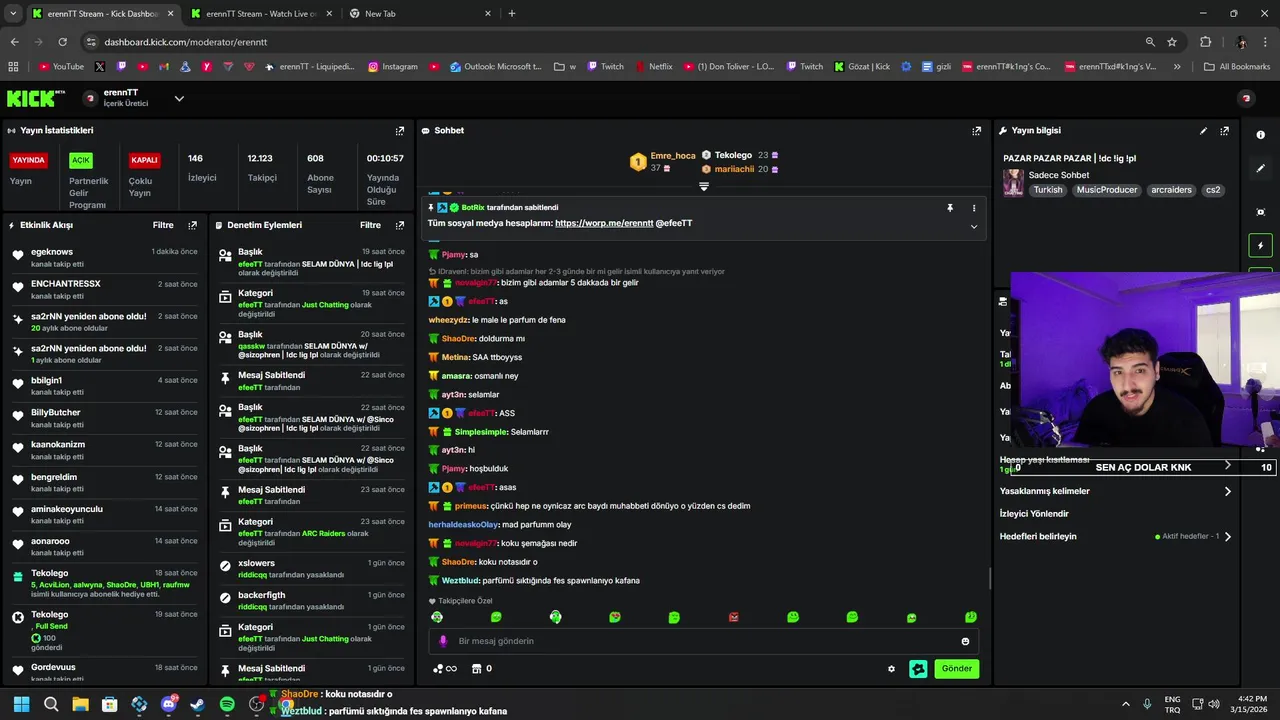
Task: Bookmark this page with the star icon
Action: [x=1172, y=42]
